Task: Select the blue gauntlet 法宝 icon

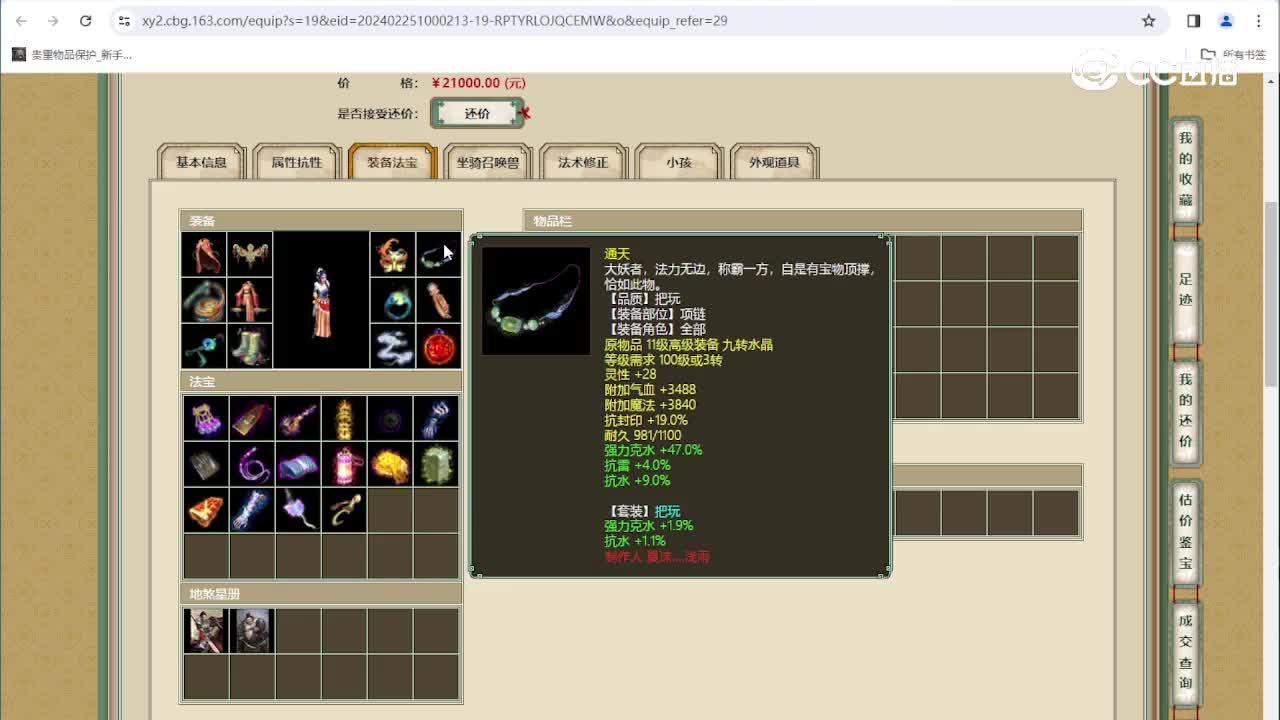Action: (252, 510)
